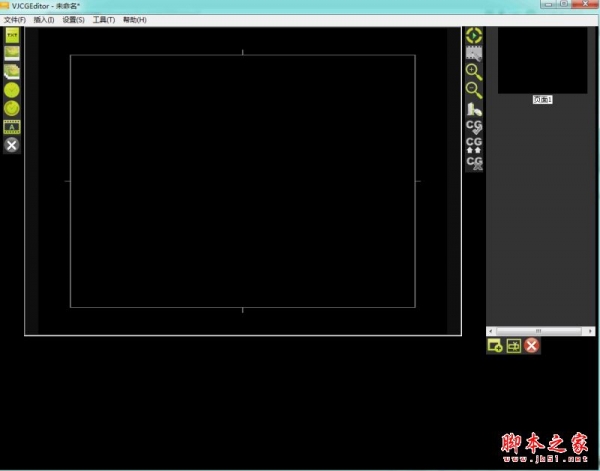Open the 插入(I) menu

(44, 20)
